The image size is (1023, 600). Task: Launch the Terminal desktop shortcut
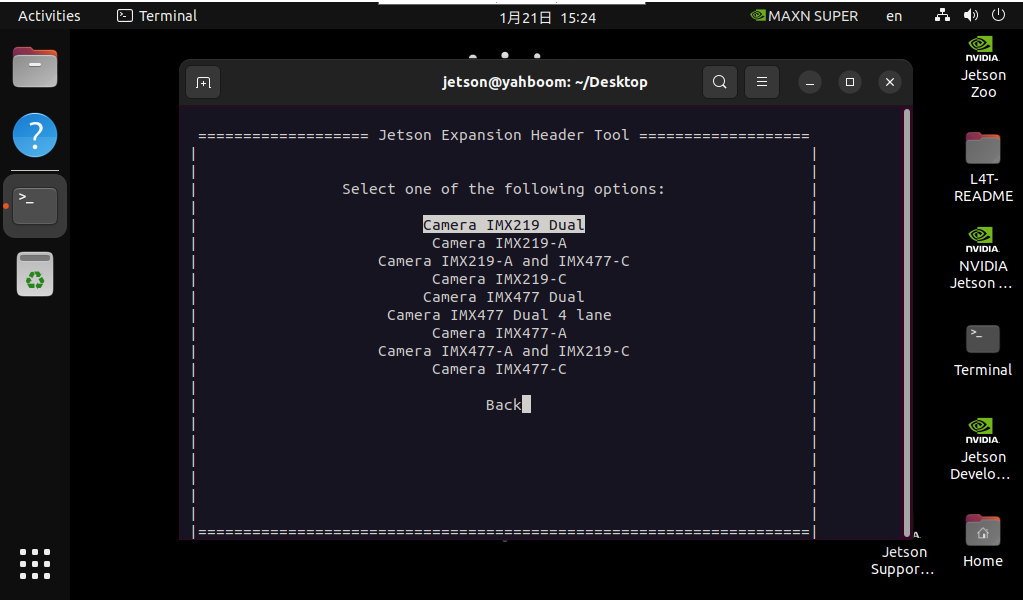[983, 351]
